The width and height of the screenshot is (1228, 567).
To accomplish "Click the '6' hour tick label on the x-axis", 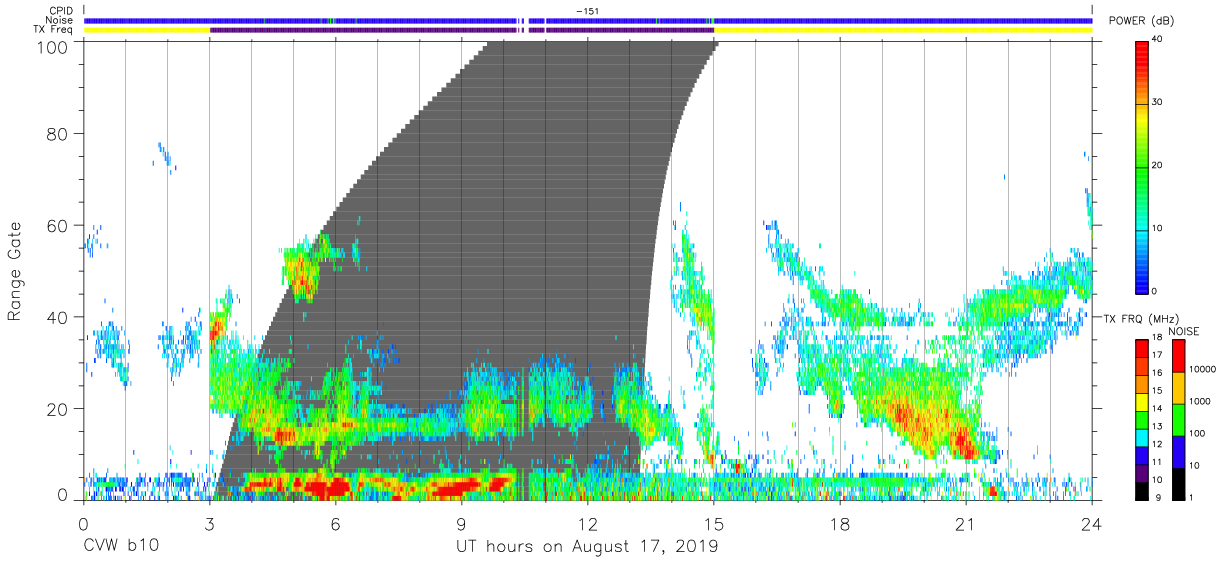I will (x=336, y=524).
